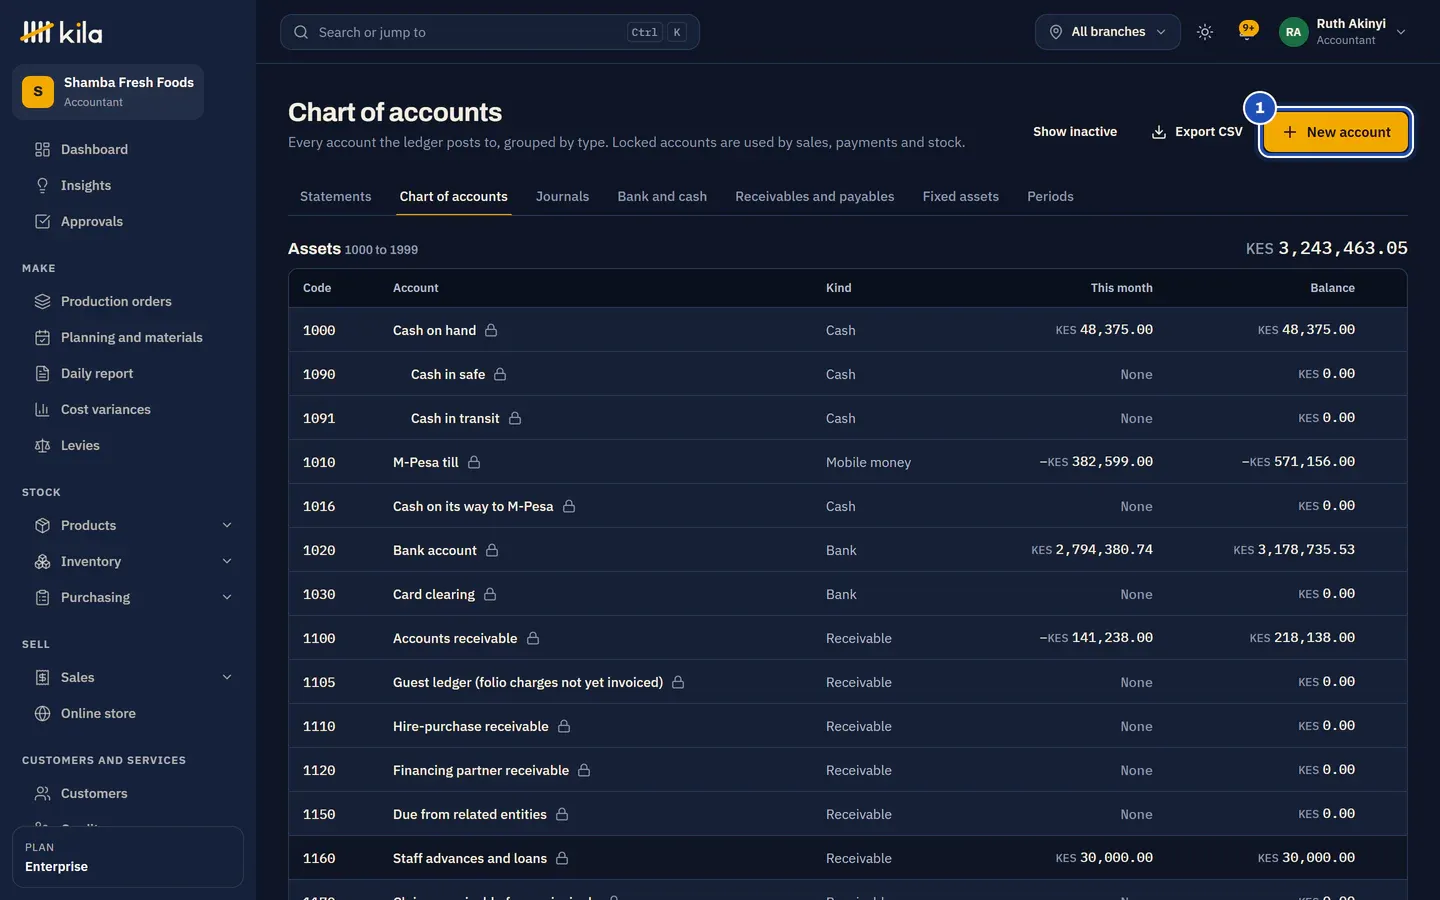Open notifications with the 9+ badge
The image size is (1440, 900).
[x=1247, y=31]
